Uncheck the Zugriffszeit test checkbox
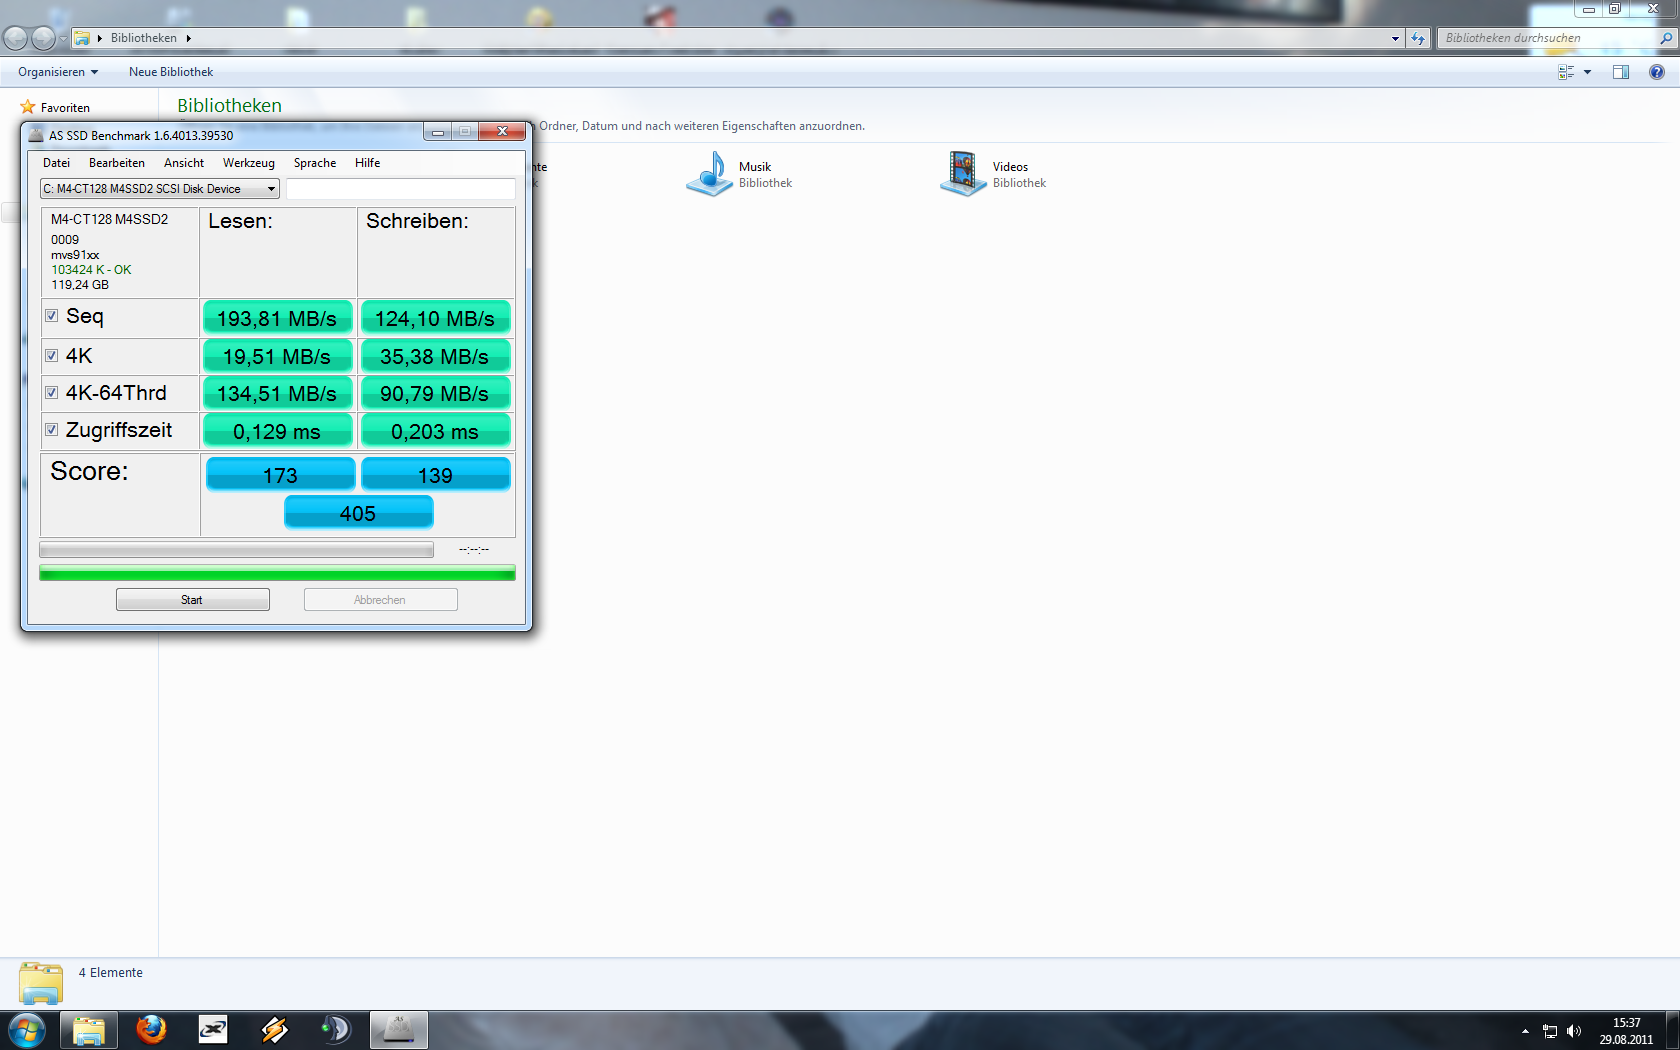 point(52,430)
